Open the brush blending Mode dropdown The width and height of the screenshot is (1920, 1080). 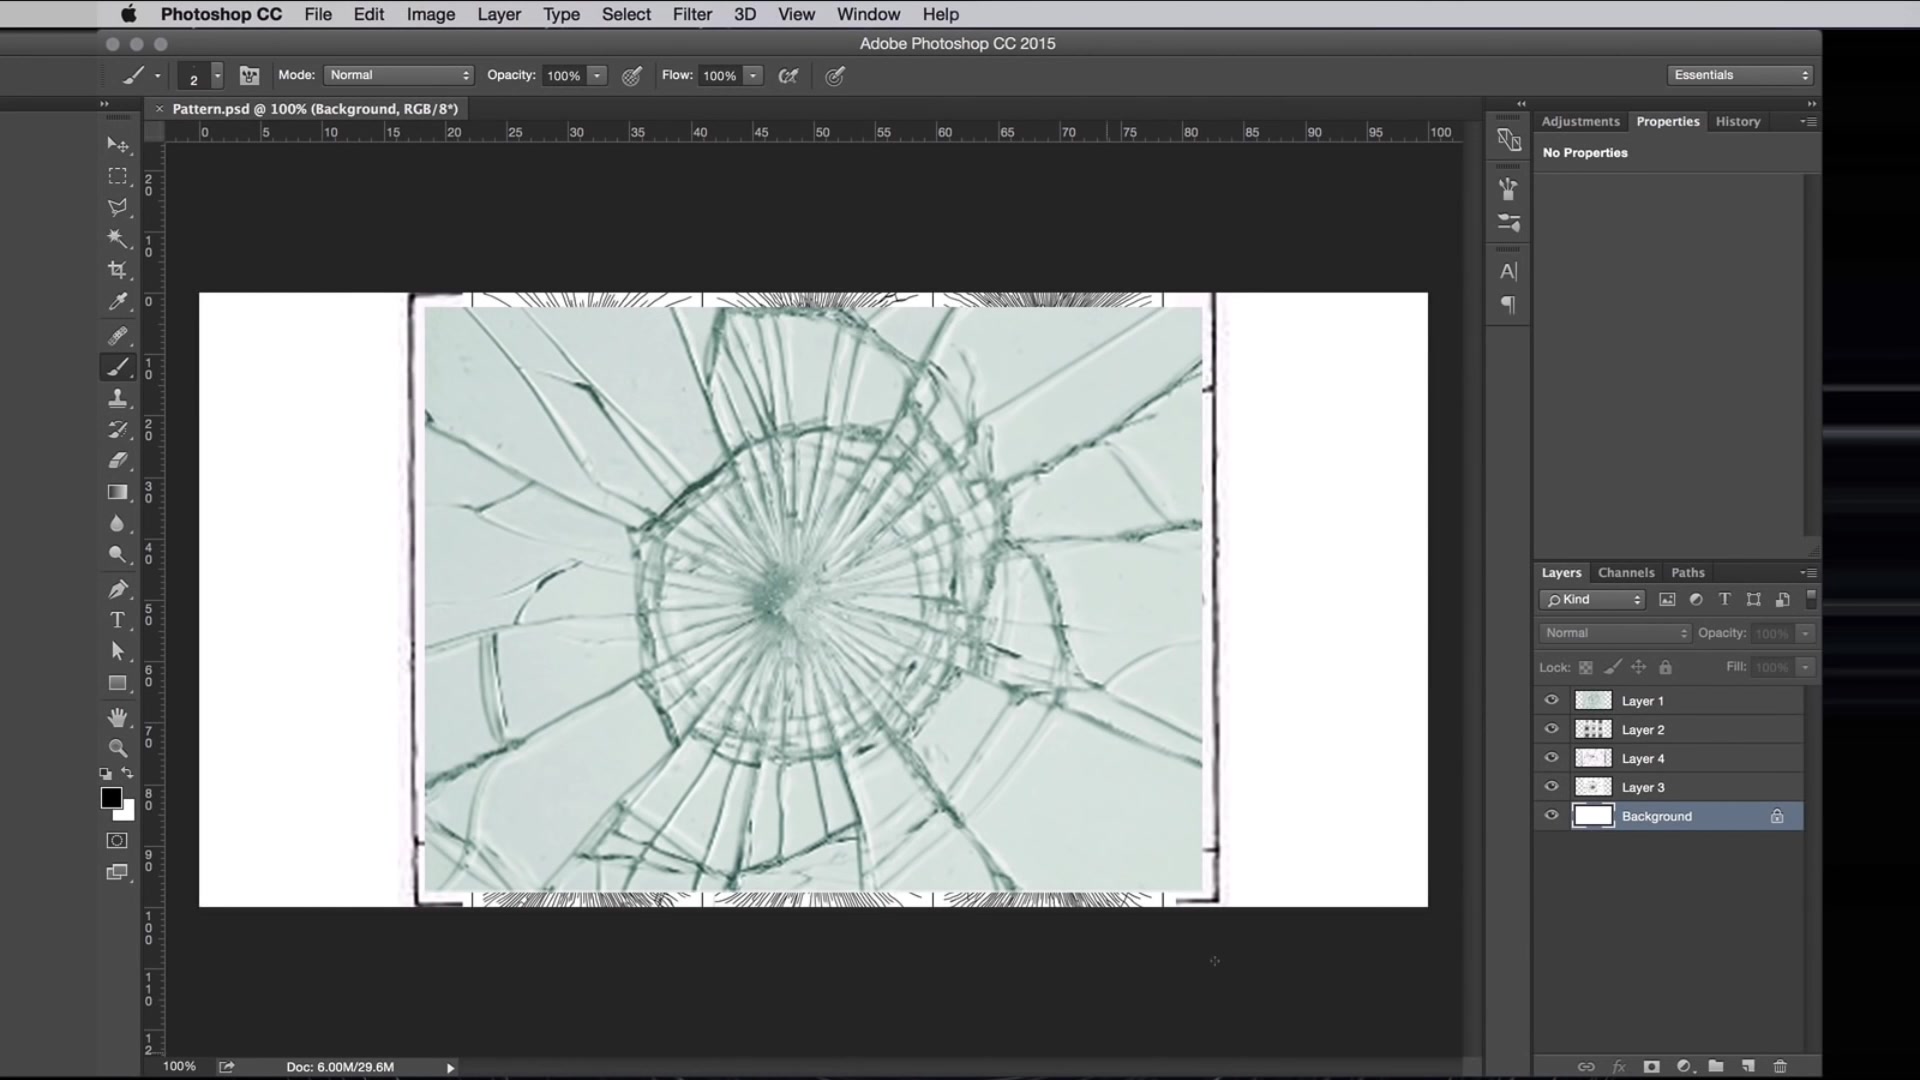(398, 75)
